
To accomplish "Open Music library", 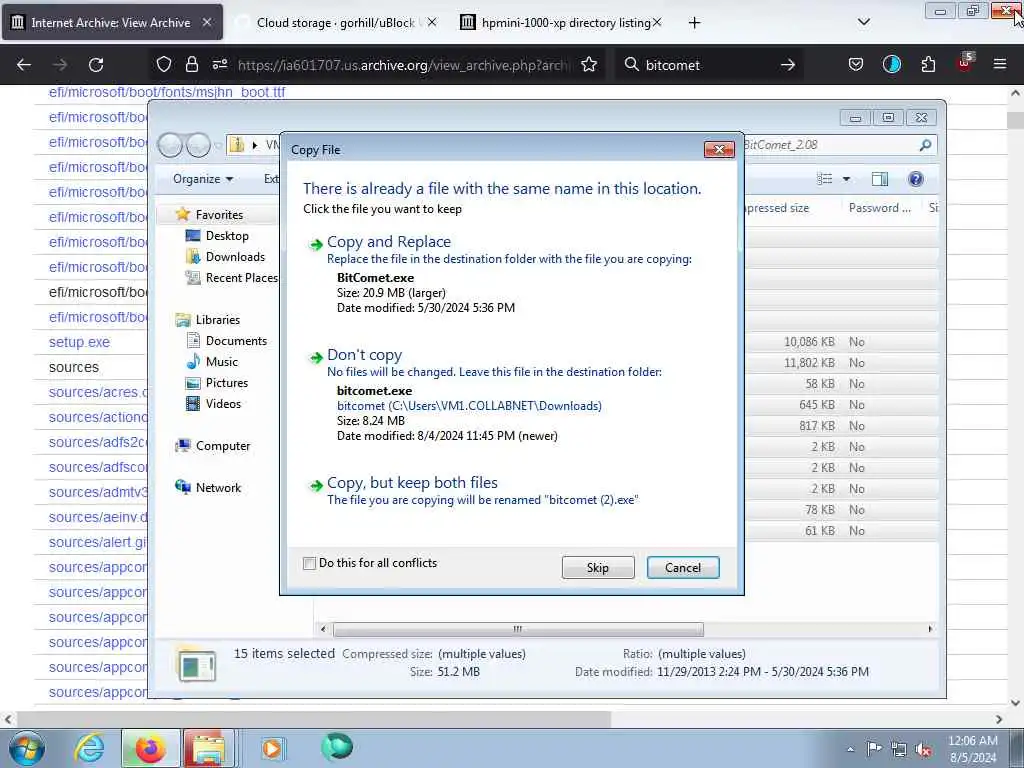I will [x=221, y=361].
